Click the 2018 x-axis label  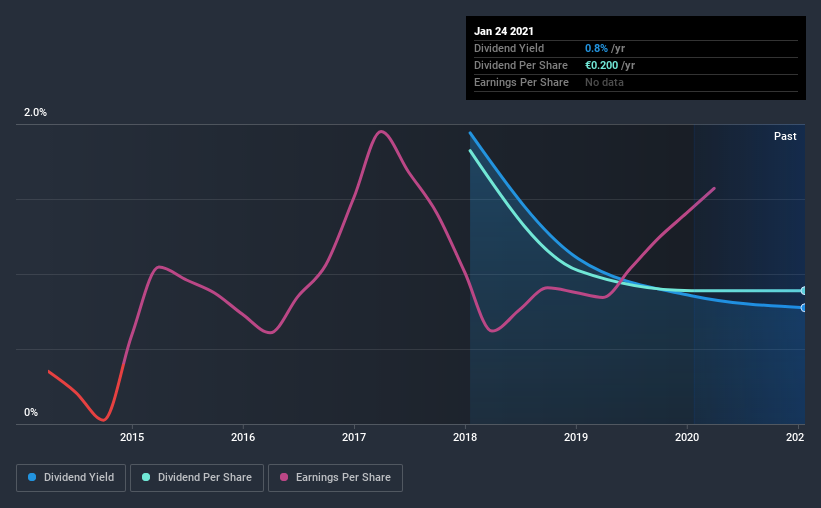pyautogui.click(x=465, y=437)
